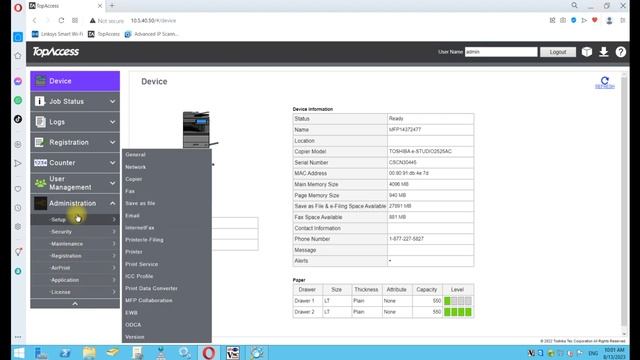
Task: Click the Refresh icon on Device page
Action: tap(604, 82)
